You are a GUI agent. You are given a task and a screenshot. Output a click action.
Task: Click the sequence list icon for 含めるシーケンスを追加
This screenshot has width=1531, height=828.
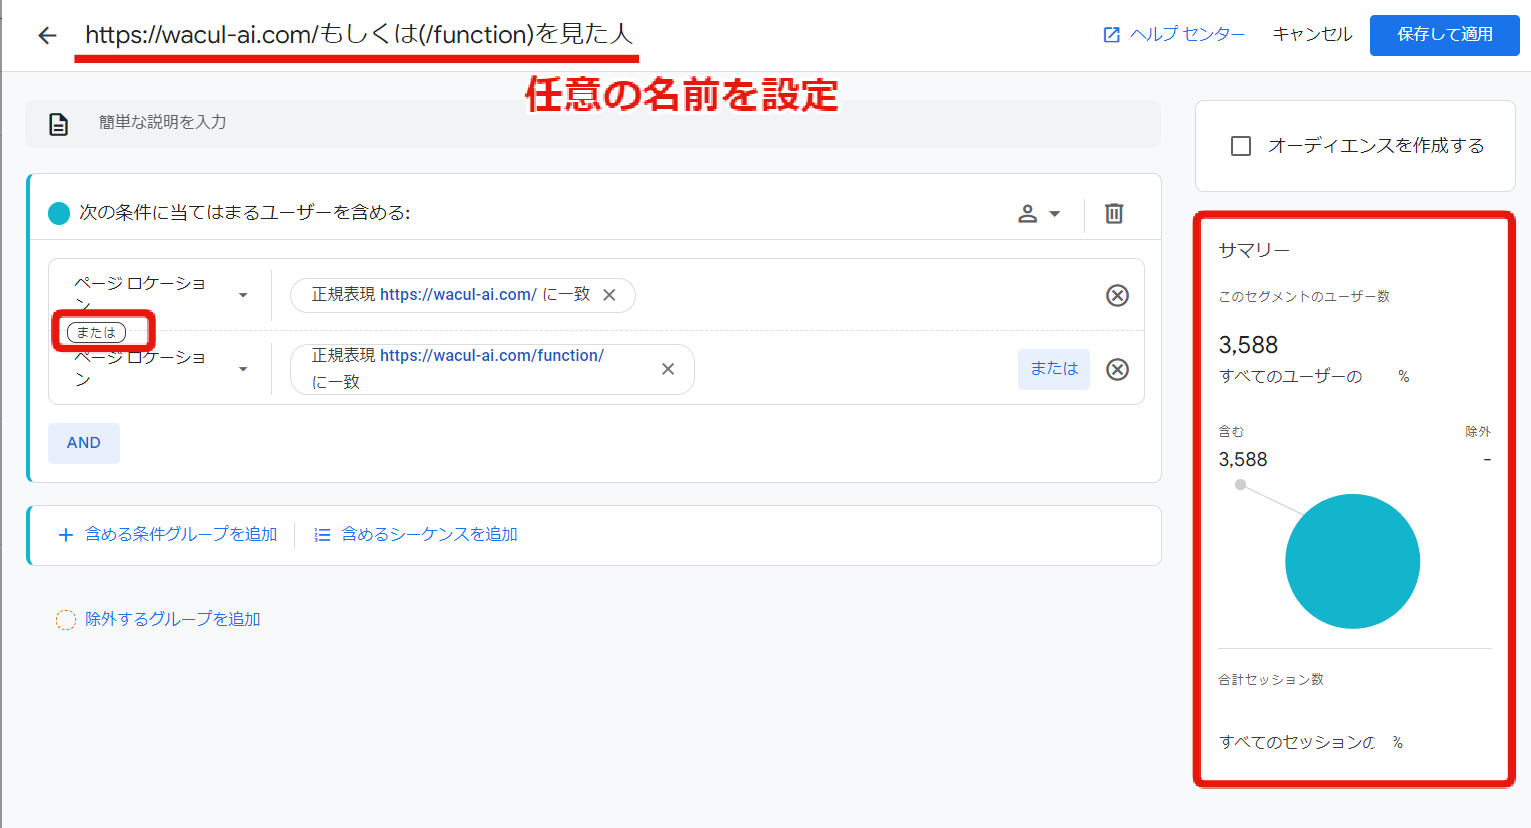(x=321, y=534)
